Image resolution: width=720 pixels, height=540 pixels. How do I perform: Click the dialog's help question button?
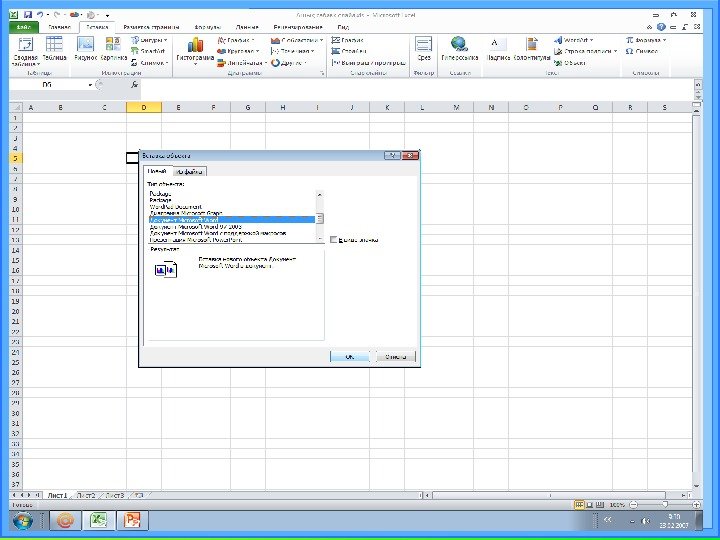tap(392, 156)
